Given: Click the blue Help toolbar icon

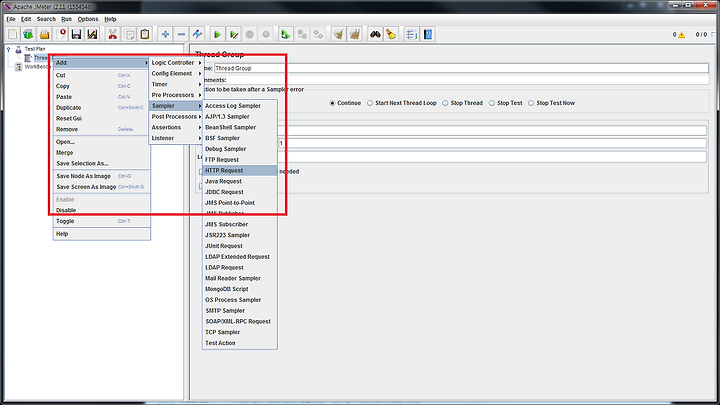Looking at the screenshot, I should pyautogui.click(x=428, y=34).
